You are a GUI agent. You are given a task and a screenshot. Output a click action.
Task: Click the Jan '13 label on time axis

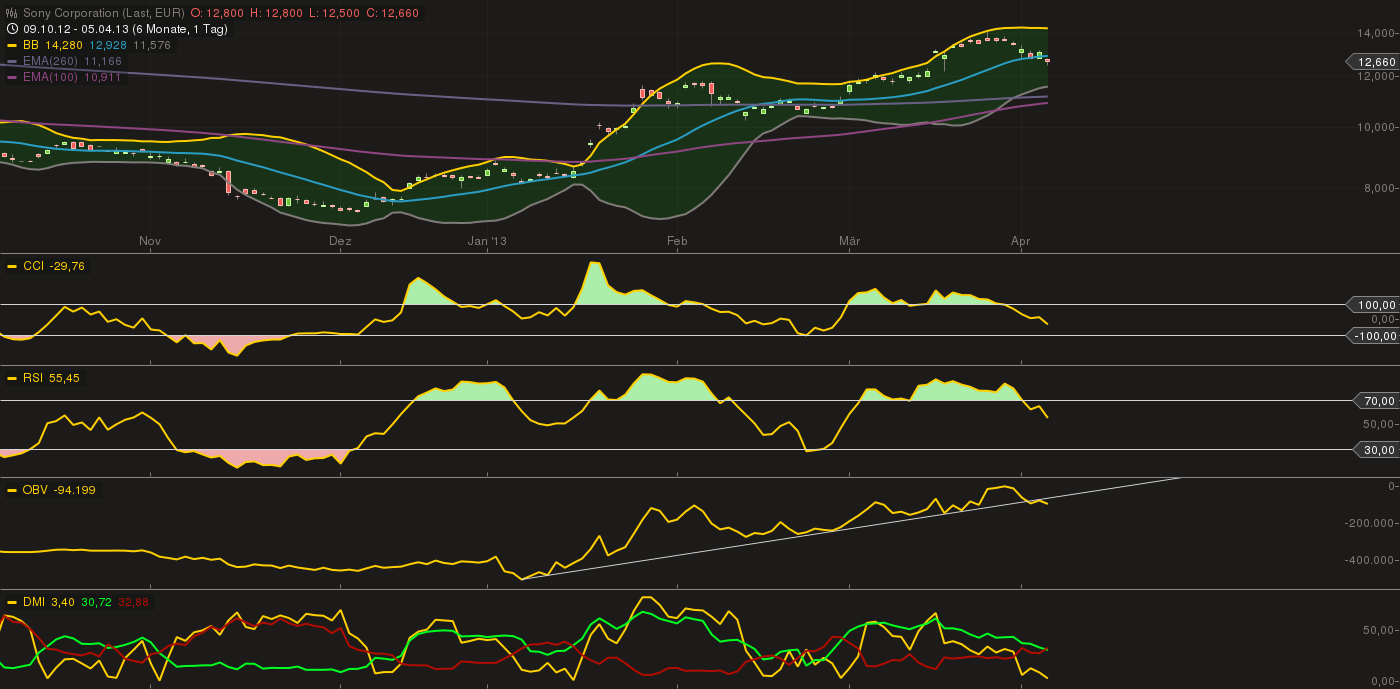[x=487, y=241]
